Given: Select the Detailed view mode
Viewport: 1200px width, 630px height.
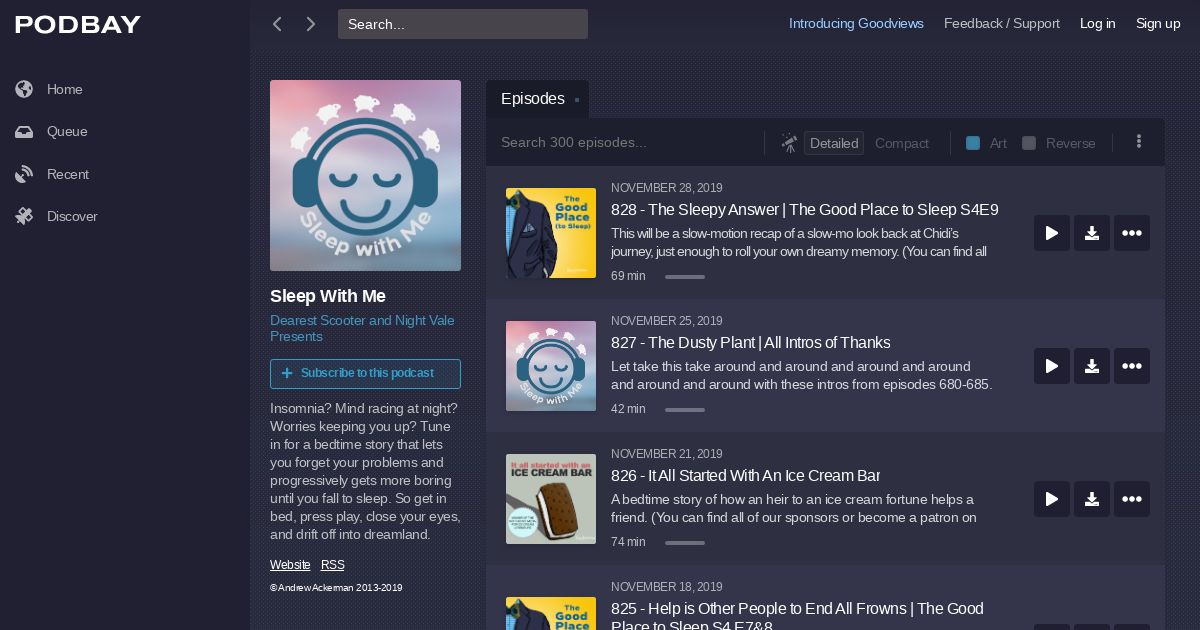Looking at the screenshot, I should 834,143.
